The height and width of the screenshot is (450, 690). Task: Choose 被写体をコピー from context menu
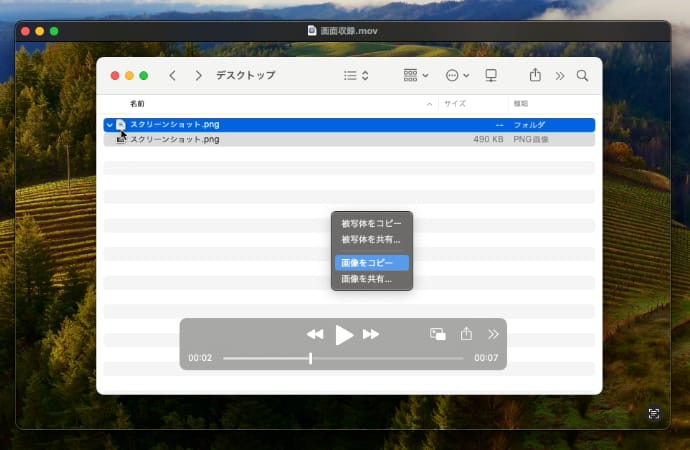click(372, 223)
